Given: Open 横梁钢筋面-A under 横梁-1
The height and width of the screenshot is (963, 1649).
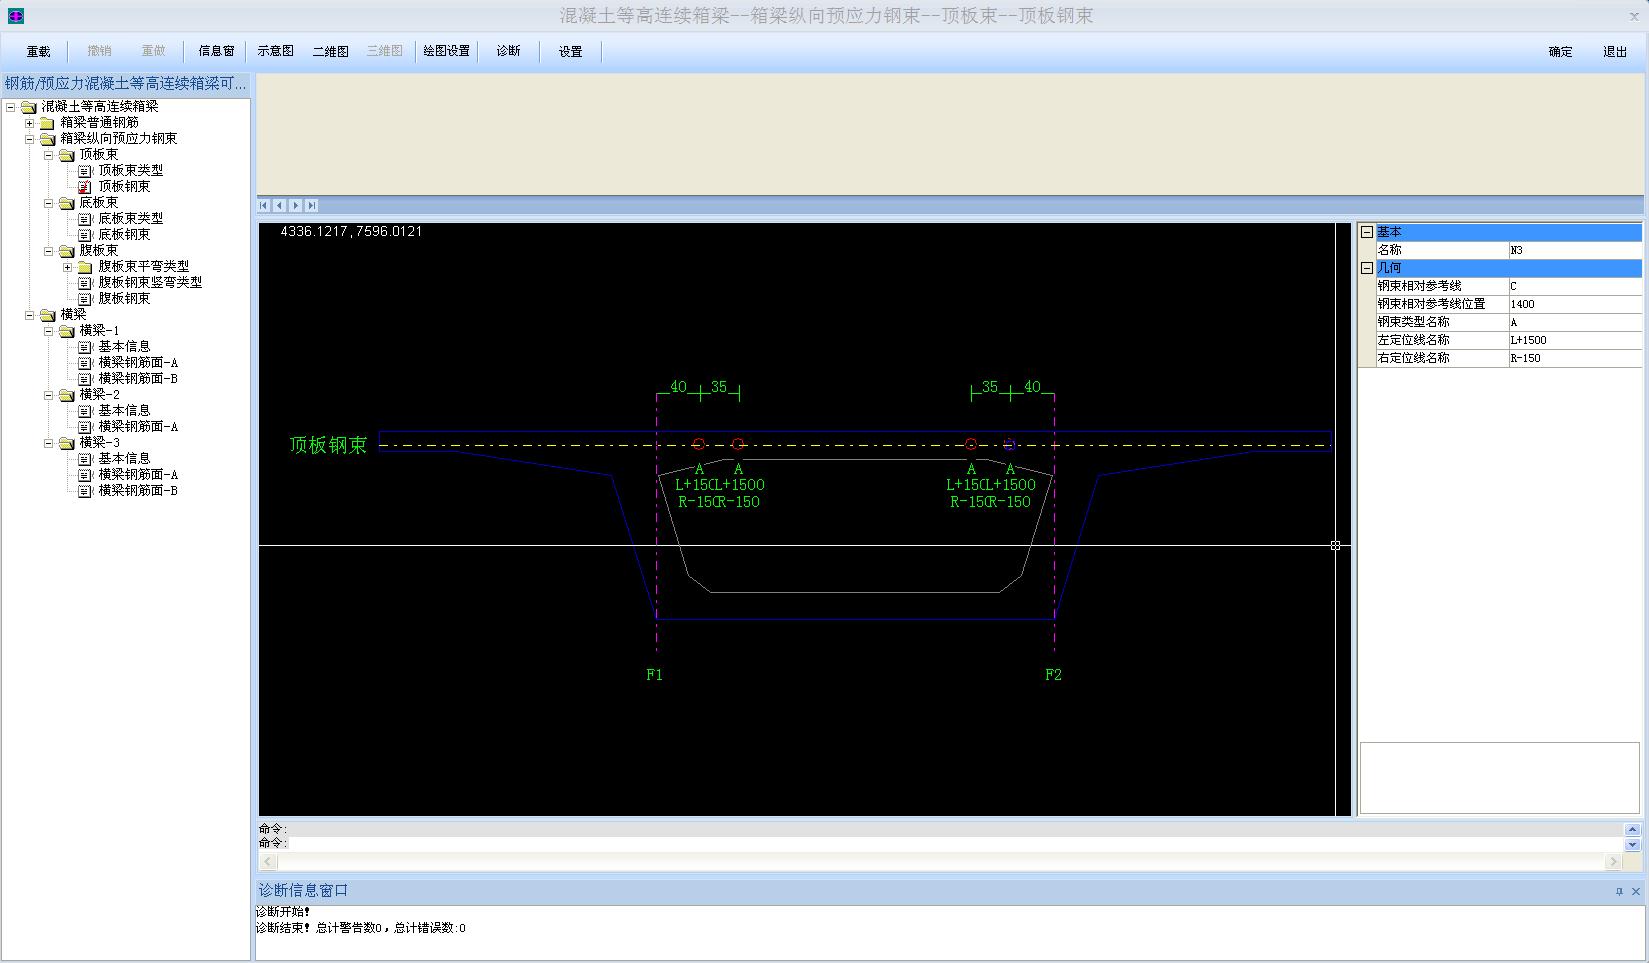Looking at the screenshot, I should click(x=138, y=363).
